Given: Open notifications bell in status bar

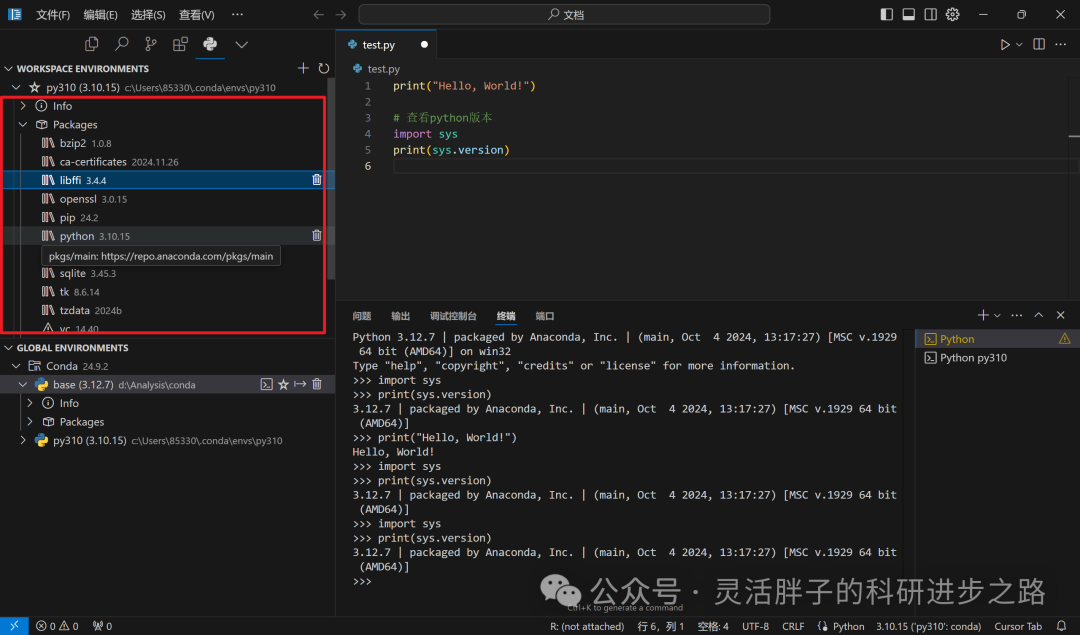Looking at the screenshot, I should (x=1061, y=626).
